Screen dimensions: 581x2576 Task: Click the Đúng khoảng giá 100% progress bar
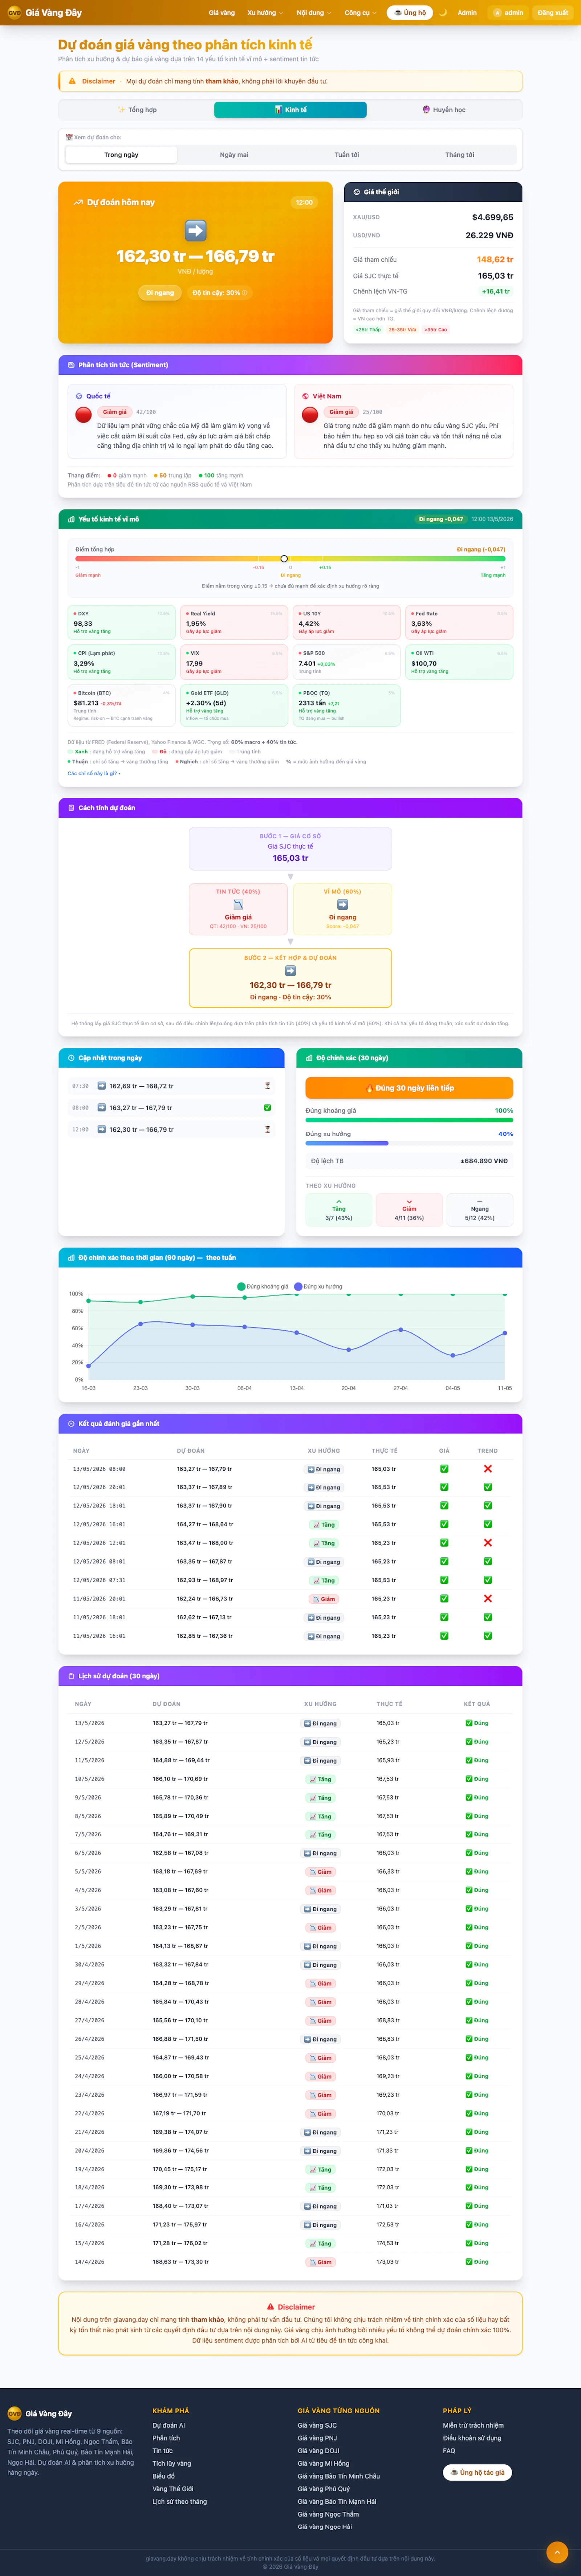(x=409, y=1120)
